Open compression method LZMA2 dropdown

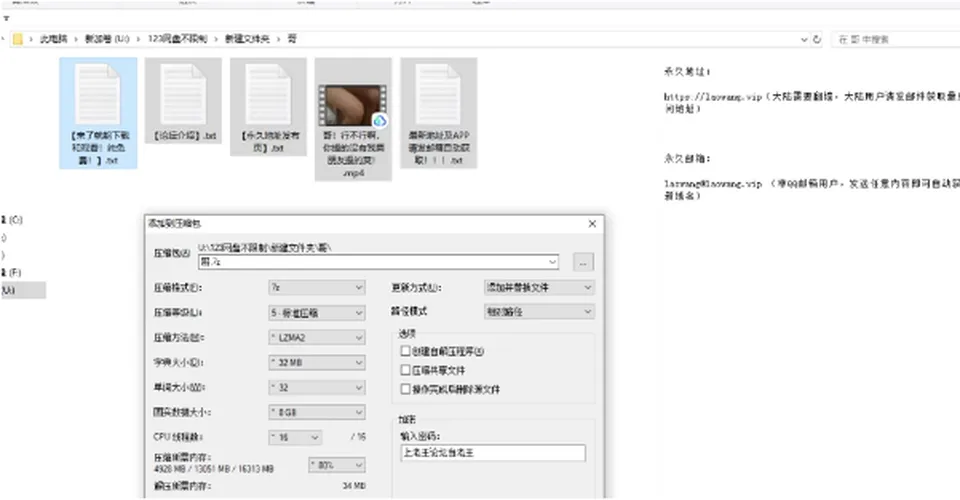[x=317, y=337]
